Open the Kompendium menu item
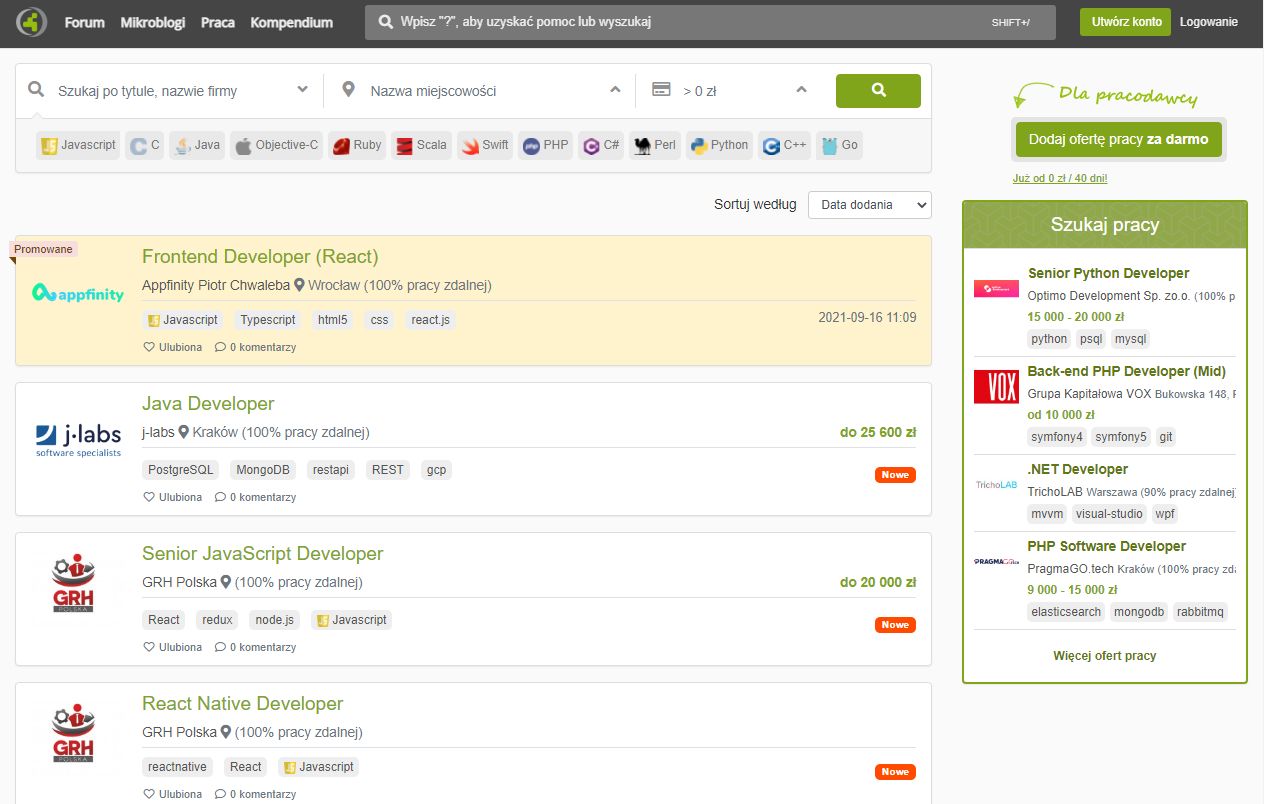1264x804 pixels. (292, 22)
